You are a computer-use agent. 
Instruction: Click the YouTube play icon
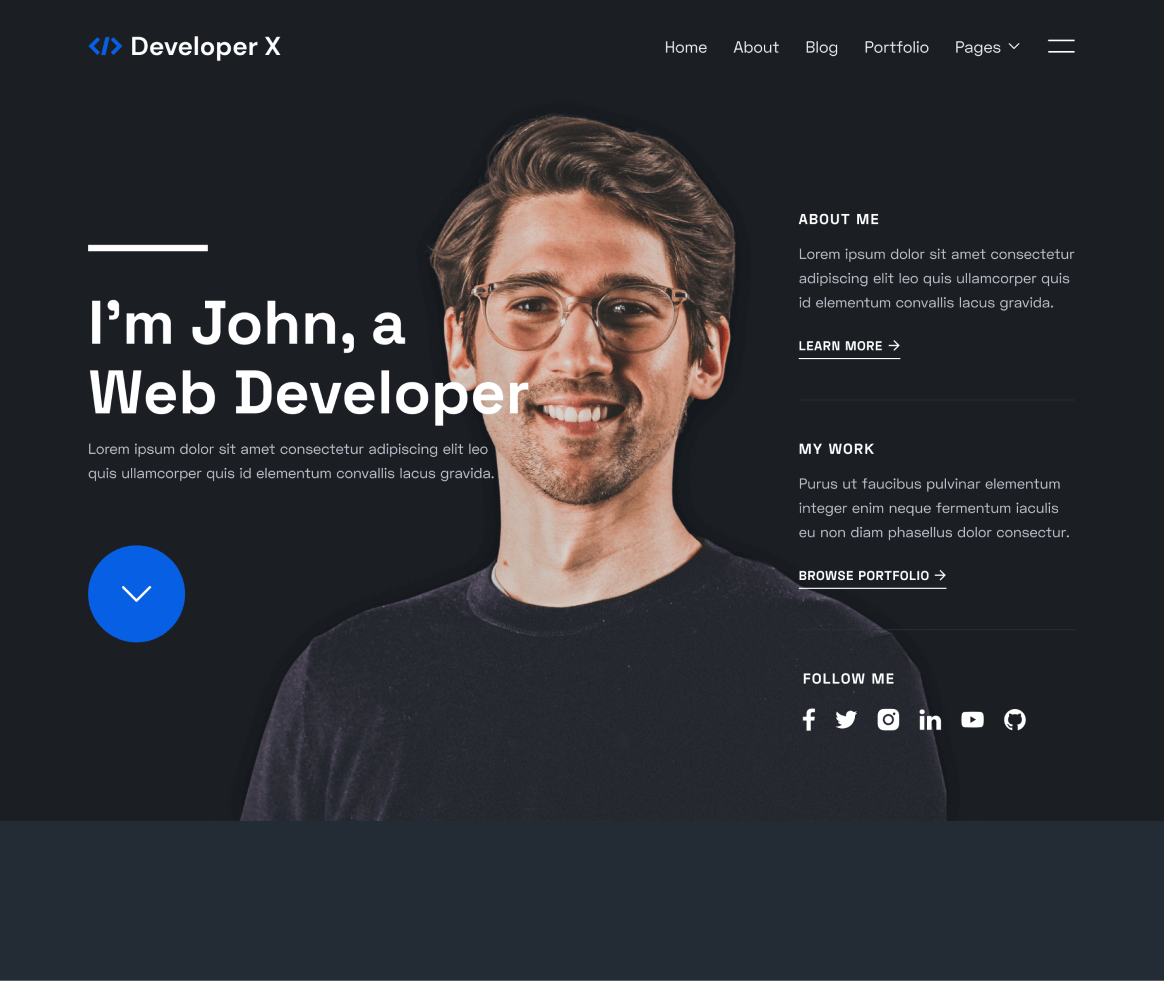click(x=972, y=719)
